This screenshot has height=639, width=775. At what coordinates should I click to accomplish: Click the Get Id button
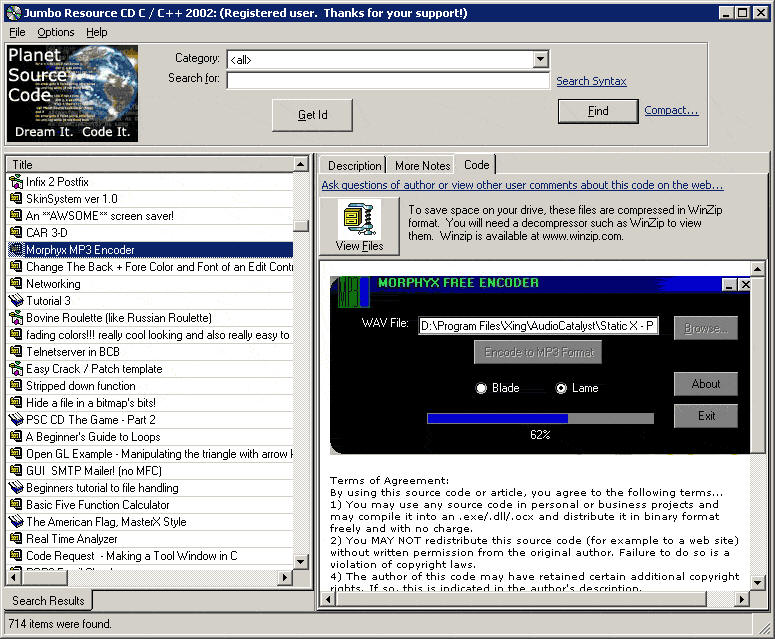312,115
